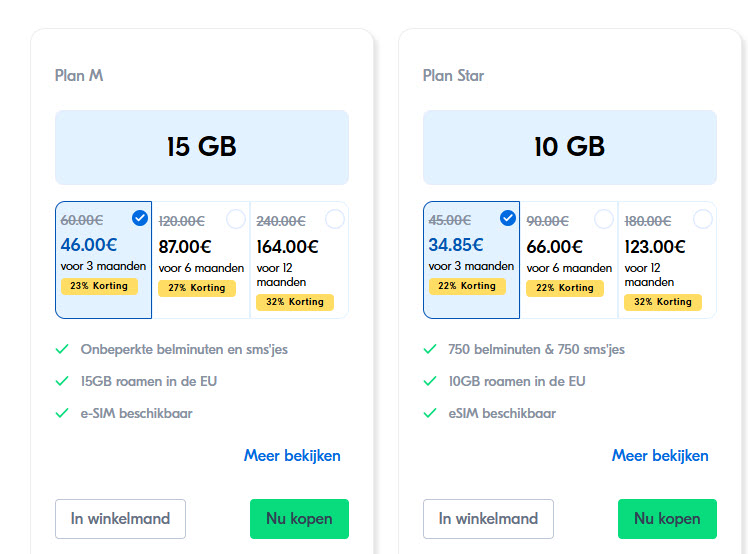The width and height of the screenshot is (748, 554).
Task: Click checkmark icon beside 'e-SIM beschikbaar'
Action: (x=62, y=413)
